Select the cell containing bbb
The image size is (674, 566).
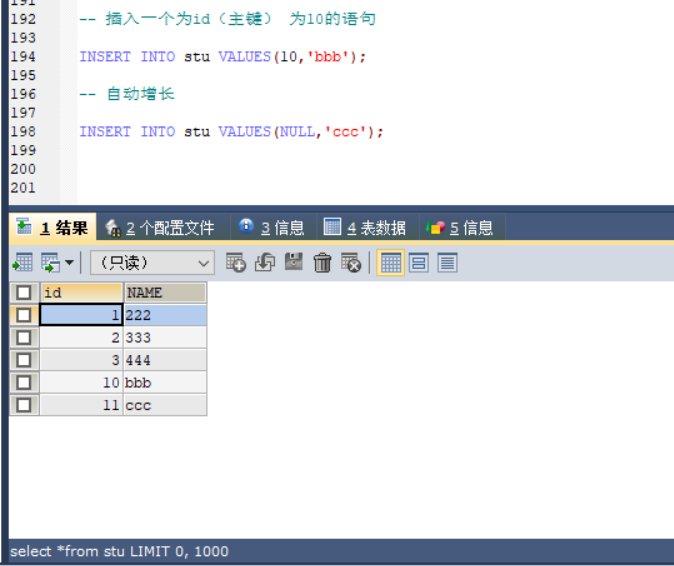click(165, 382)
